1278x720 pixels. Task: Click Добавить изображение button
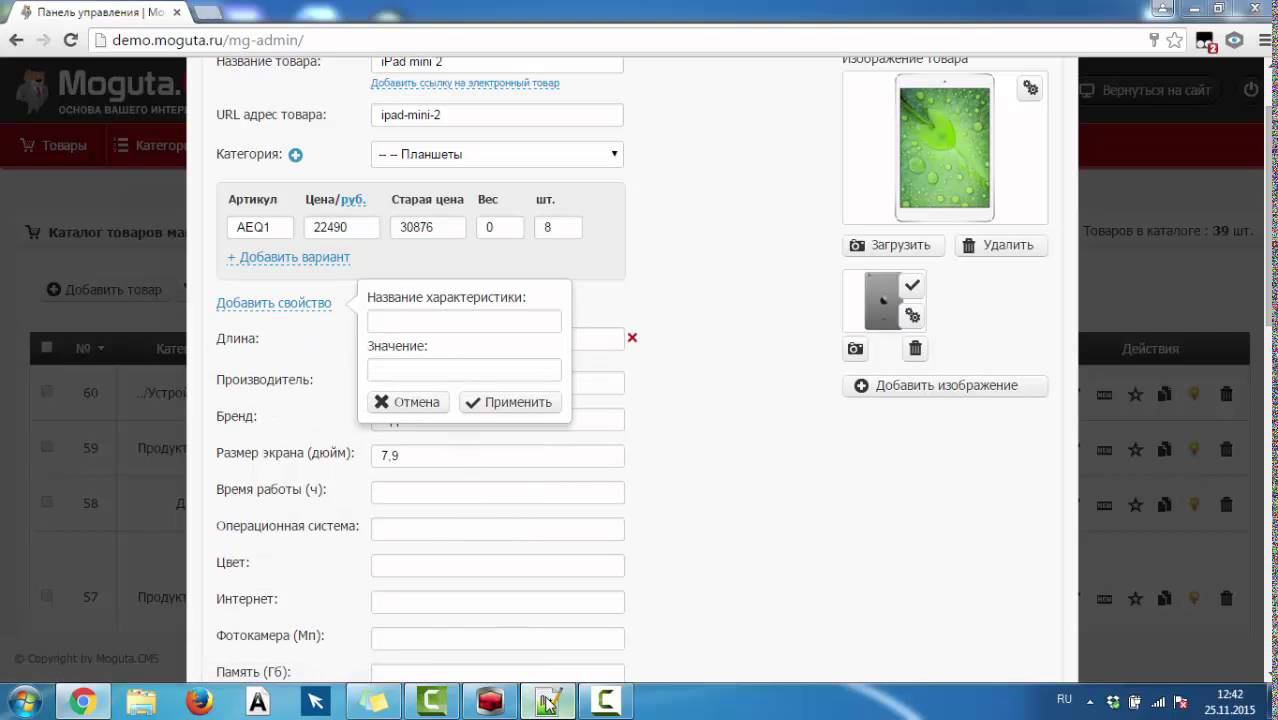pyautogui.click(x=945, y=385)
